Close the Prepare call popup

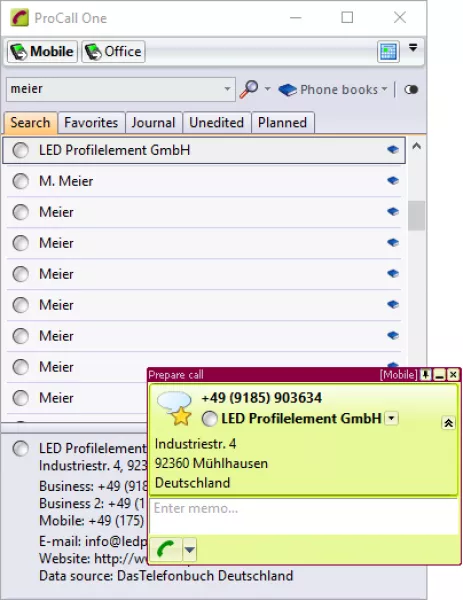tap(453, 375)
